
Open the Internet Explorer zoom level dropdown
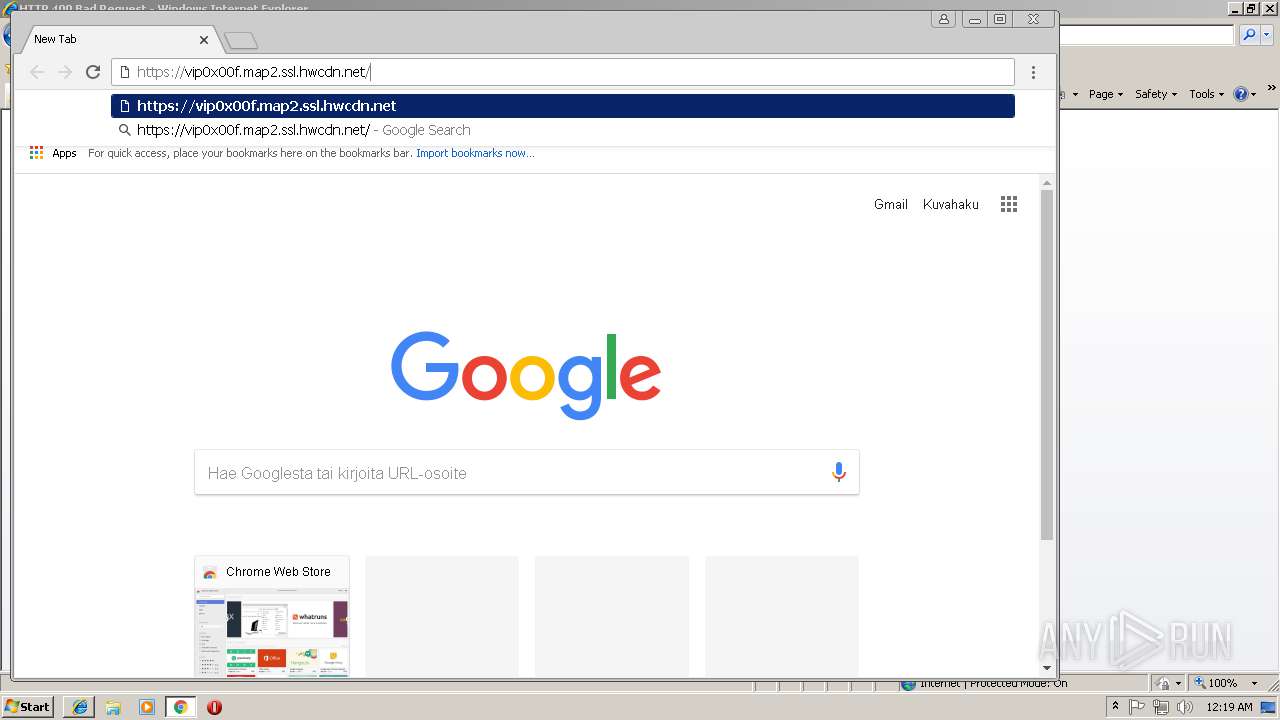[1254, 683]
